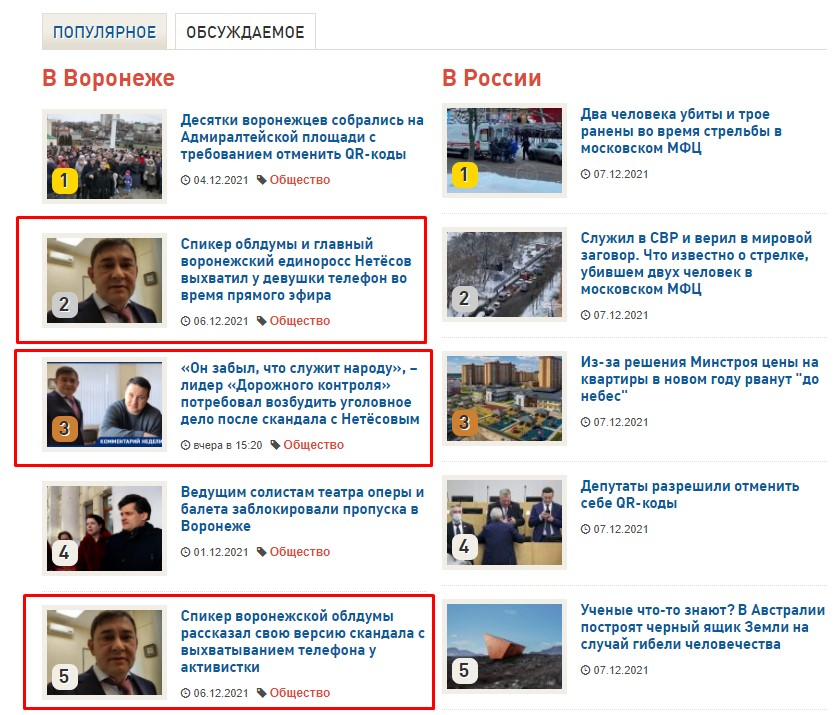
Task: Switch to the ОБСУЖДАЕМОЕ tab
Action: pos(245,32)
